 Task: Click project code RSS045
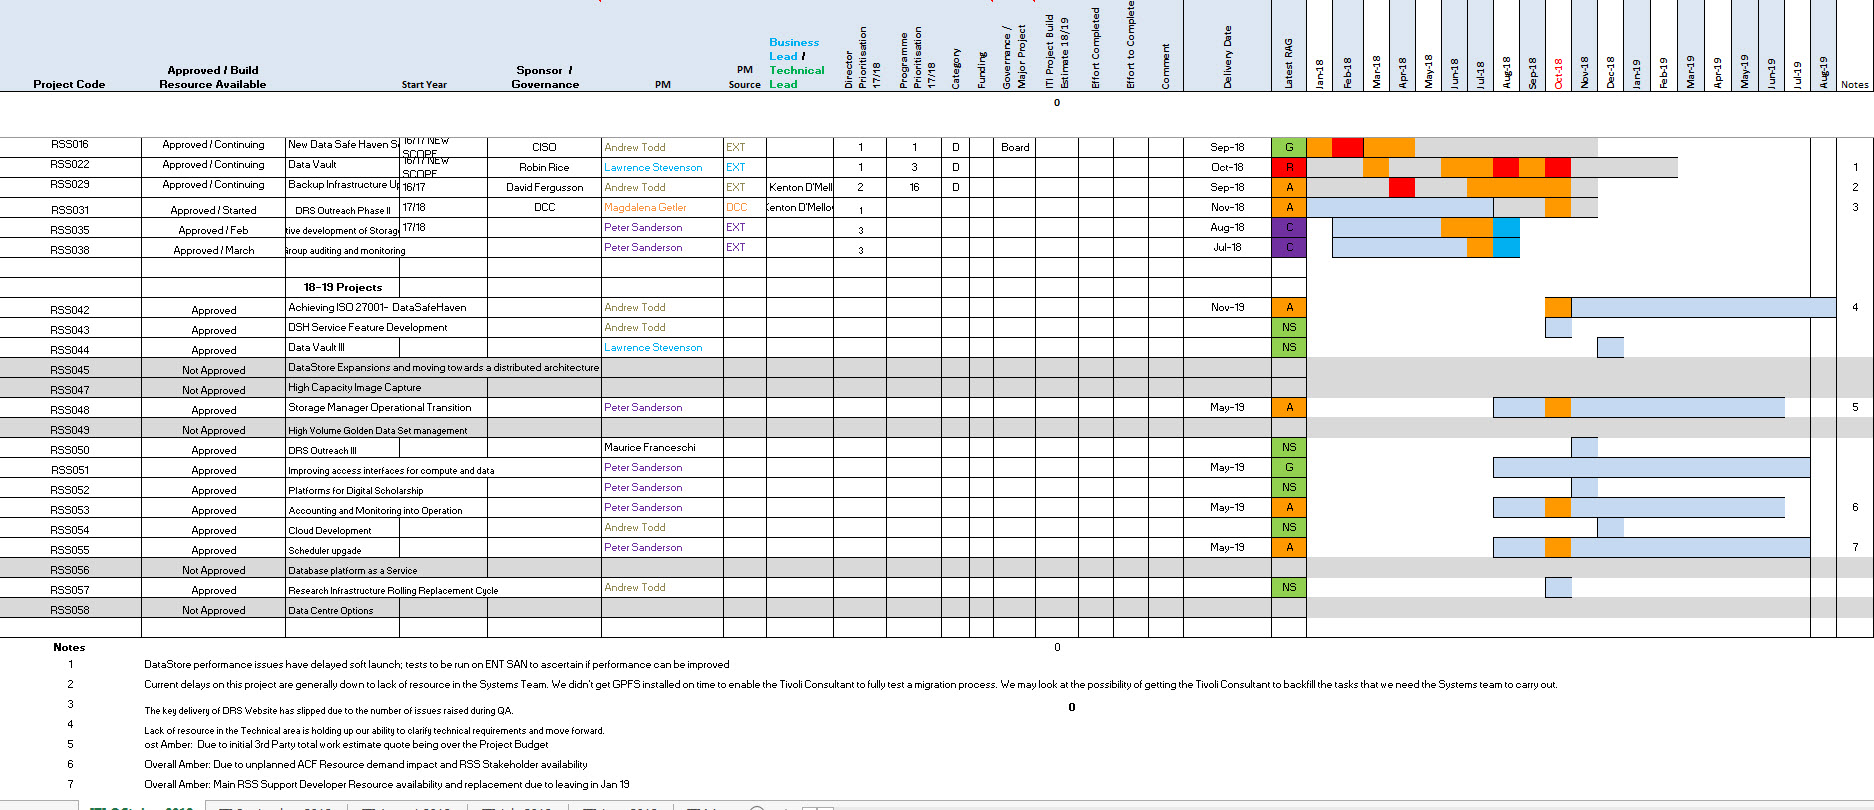[70, 370]
